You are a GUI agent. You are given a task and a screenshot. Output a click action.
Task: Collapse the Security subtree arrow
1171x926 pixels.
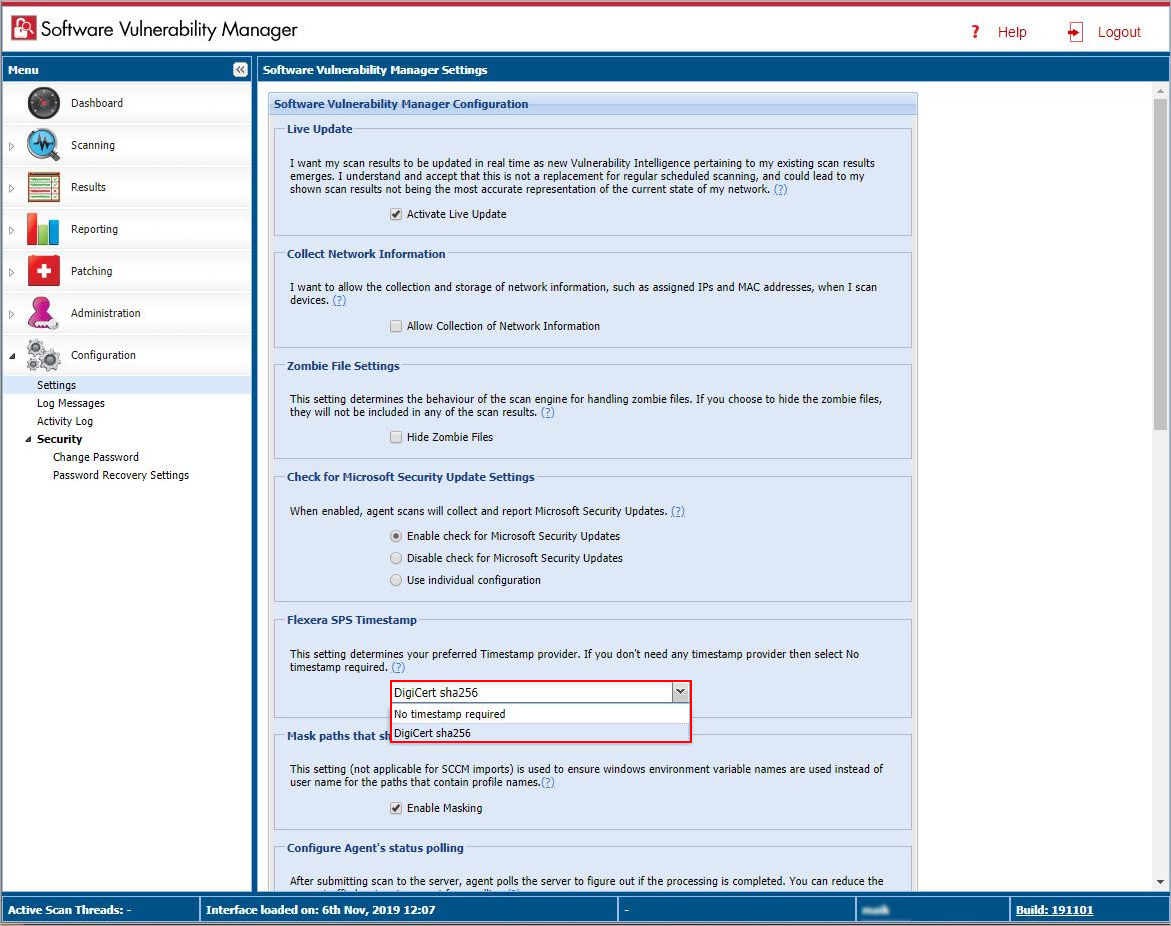(x=28, y=440)
